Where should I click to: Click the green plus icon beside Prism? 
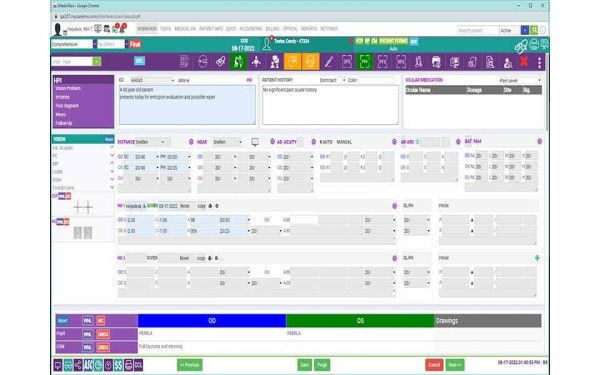537,258
